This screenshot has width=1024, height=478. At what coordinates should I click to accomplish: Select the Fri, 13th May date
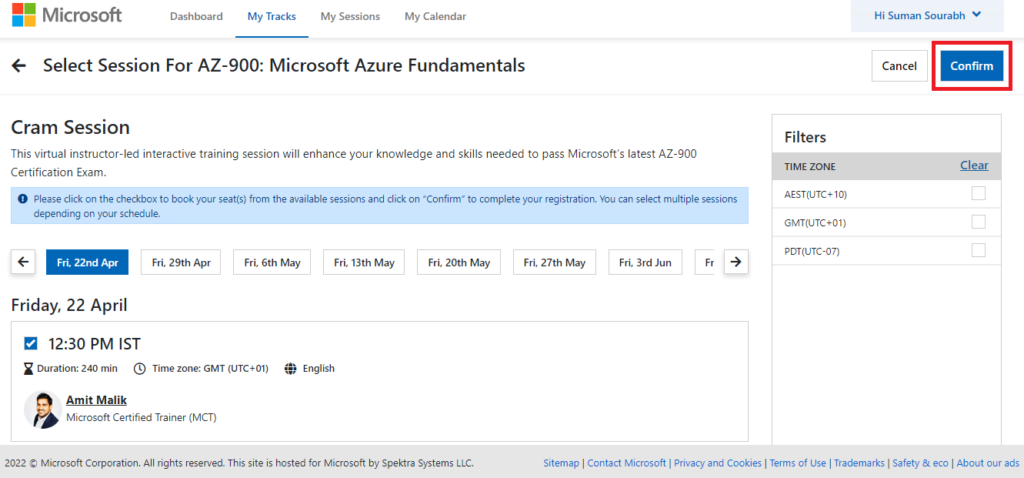coord(364,262)
